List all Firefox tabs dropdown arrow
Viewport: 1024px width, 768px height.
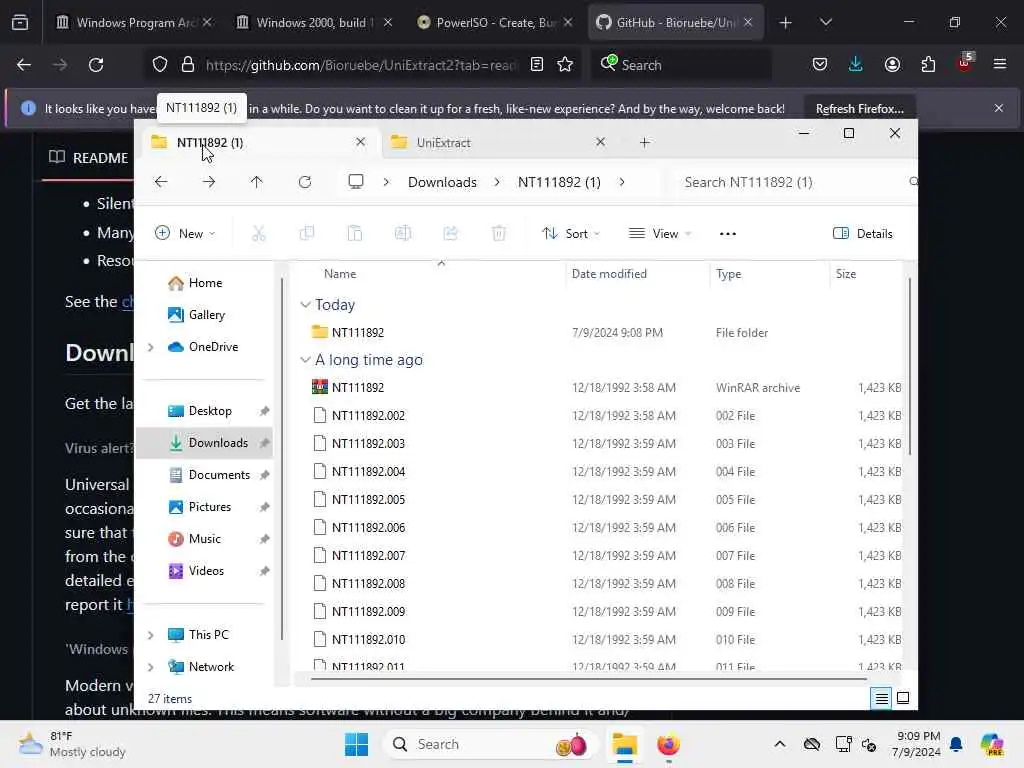[x=826, y=23]
